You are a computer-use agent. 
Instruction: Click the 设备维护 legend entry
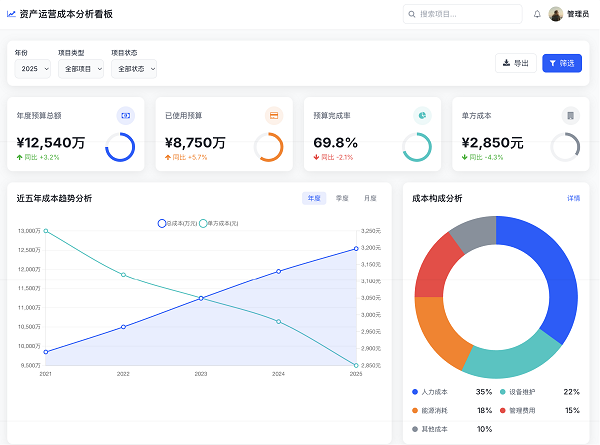click(x=540, y=392)
